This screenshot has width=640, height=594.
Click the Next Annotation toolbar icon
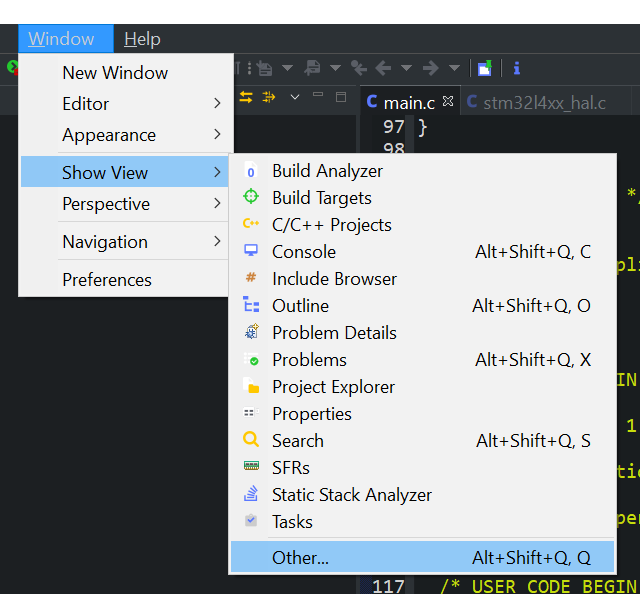pos(264,68)
